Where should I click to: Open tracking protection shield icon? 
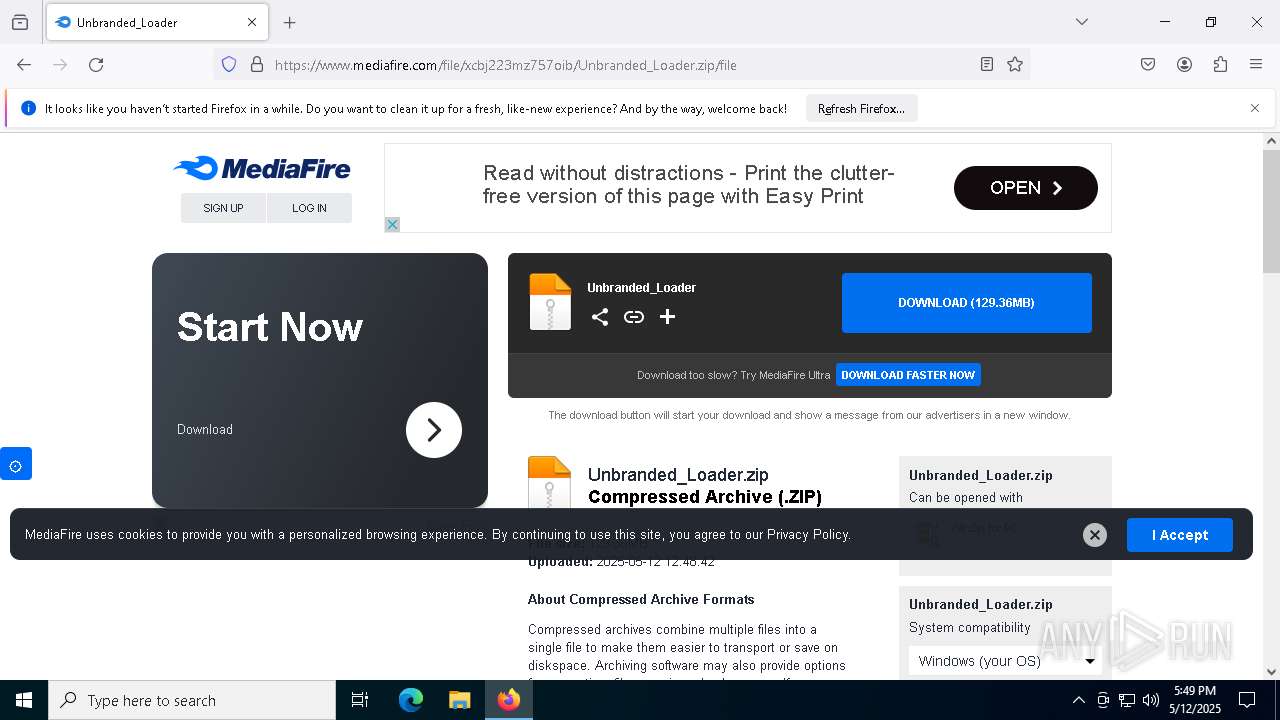point(229,65)
